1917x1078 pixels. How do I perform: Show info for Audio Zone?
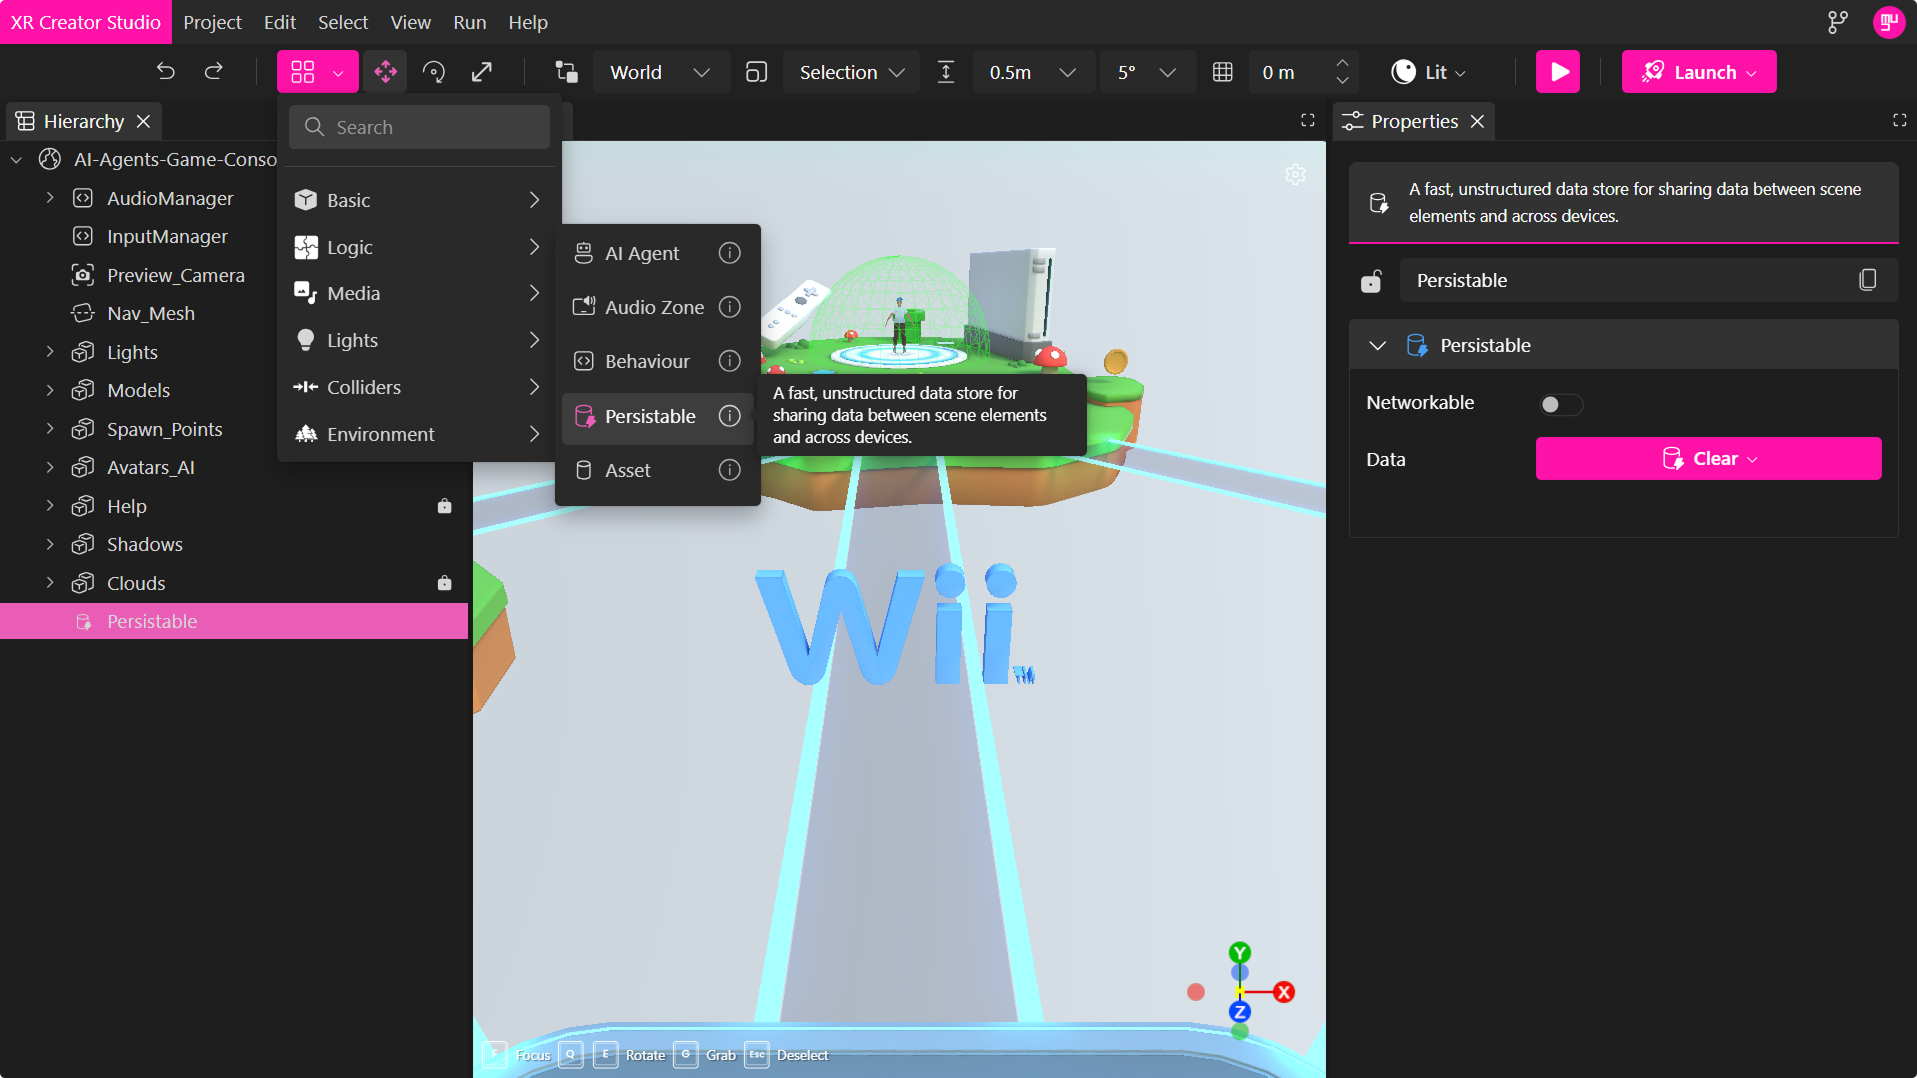pyautogui.click(x=730, y=307)
